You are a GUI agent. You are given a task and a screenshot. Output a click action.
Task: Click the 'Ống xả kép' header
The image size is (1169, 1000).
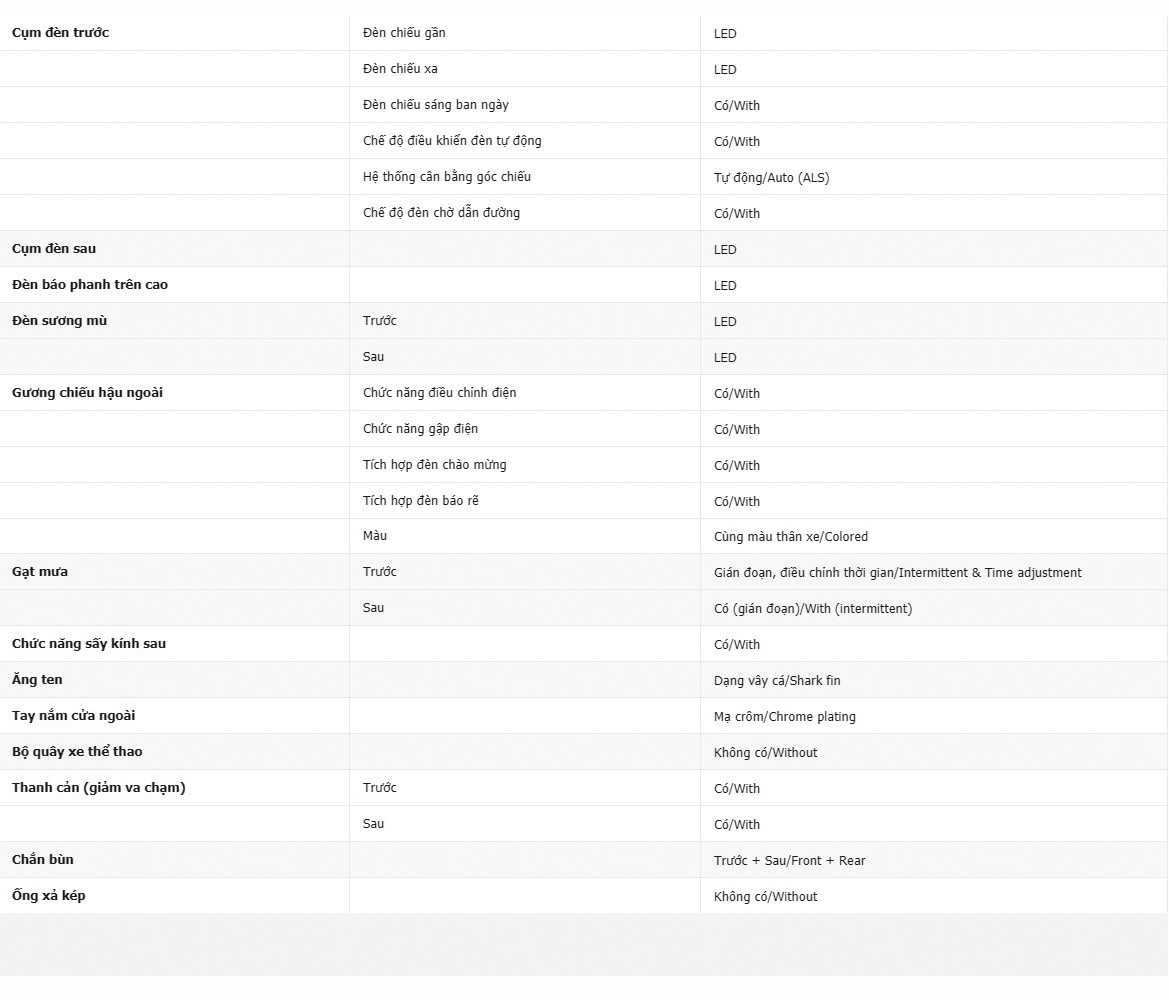(x=48, y=896)
